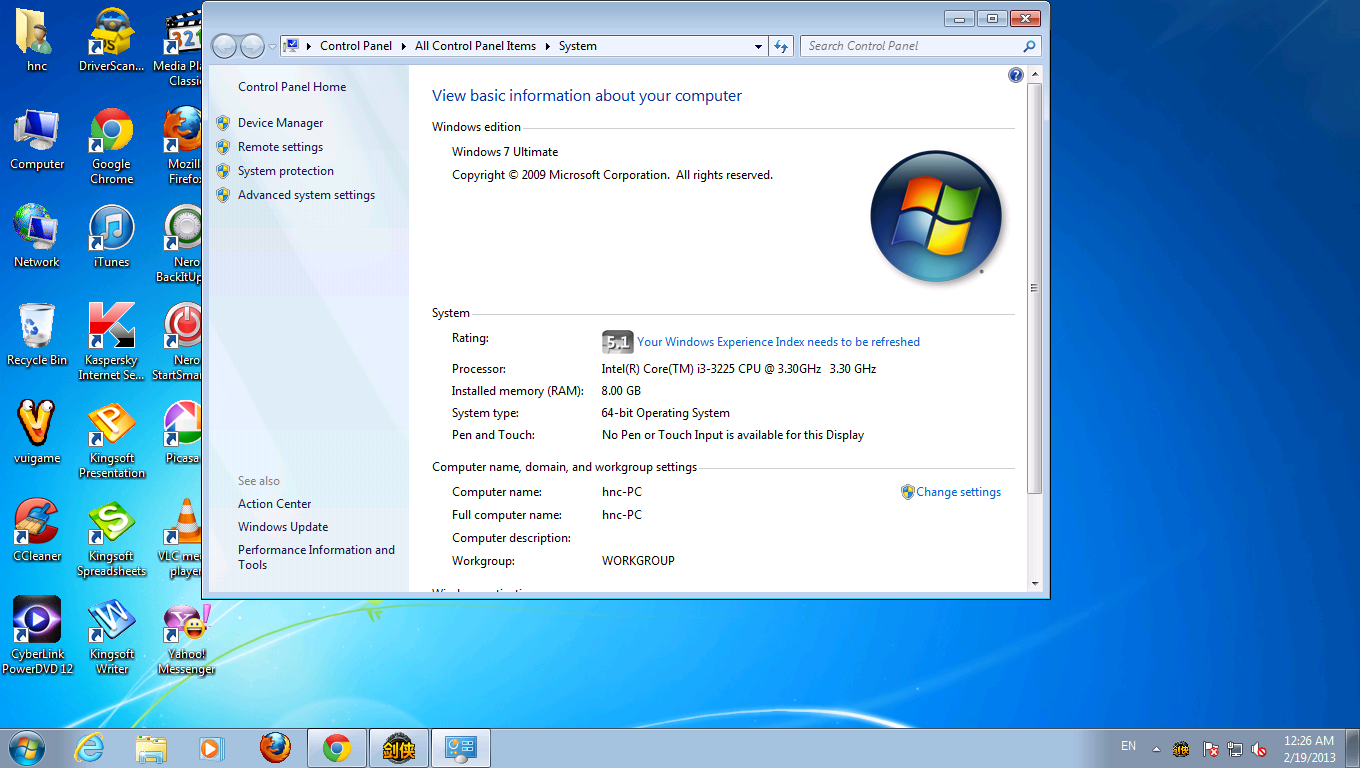
Task: Click the Forward navigation arrow
Action: tap(252, 46)
